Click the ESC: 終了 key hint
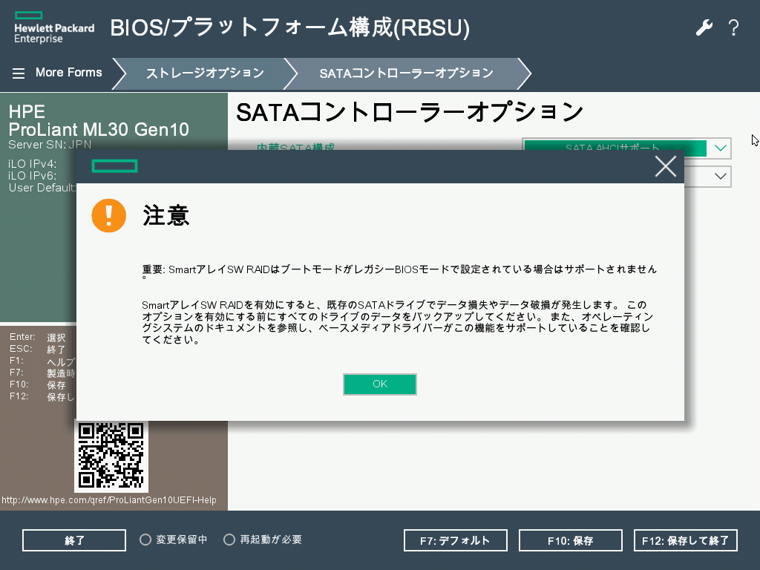The image size is (760, 570). [x=37, y=349]
